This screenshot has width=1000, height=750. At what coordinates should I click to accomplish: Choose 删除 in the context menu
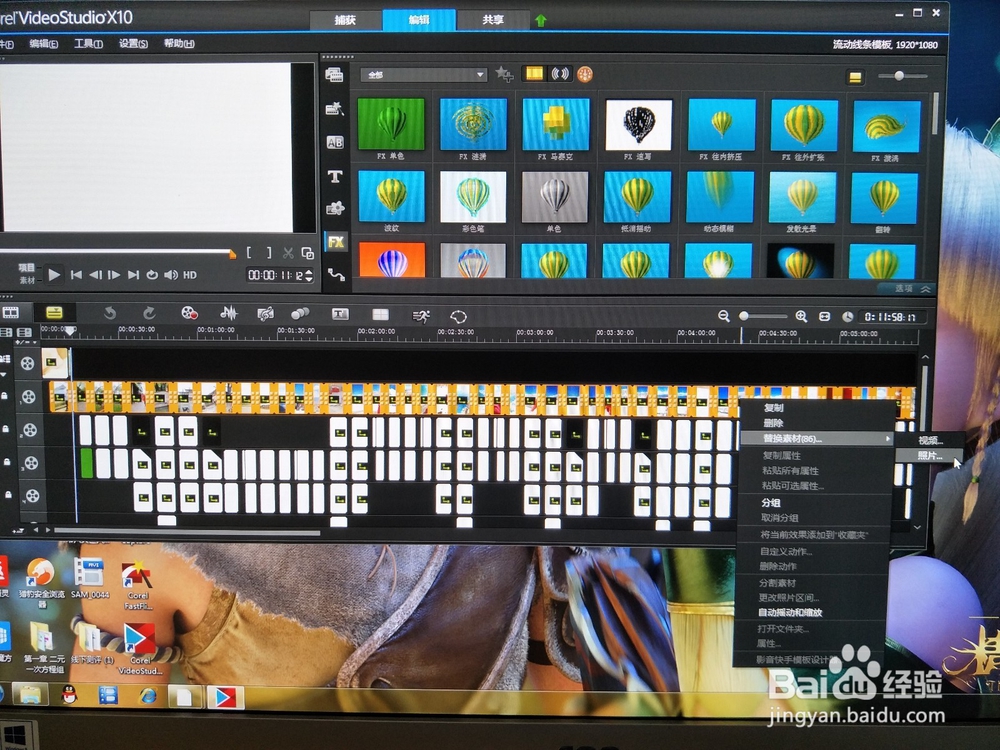coord(774,423)
